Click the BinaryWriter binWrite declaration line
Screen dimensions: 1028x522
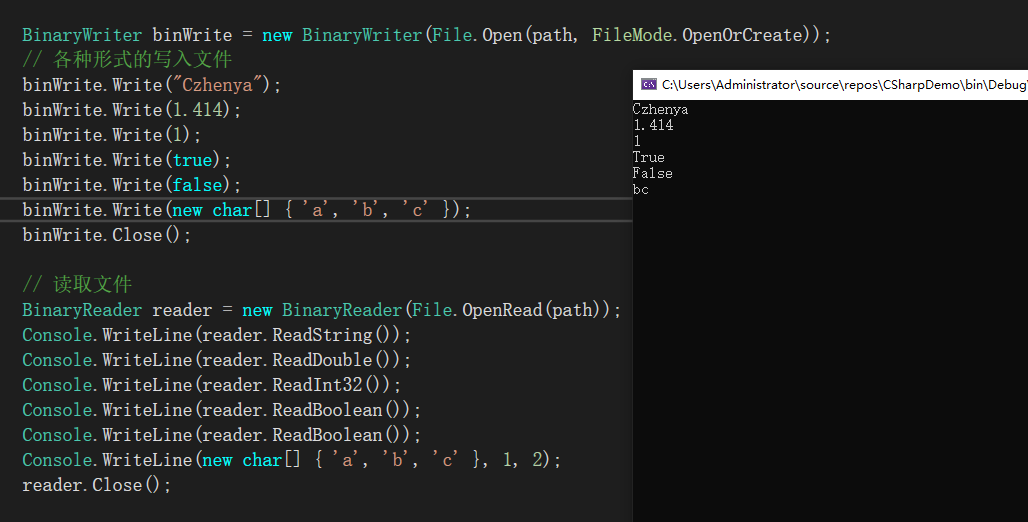[x=427, y=35]
